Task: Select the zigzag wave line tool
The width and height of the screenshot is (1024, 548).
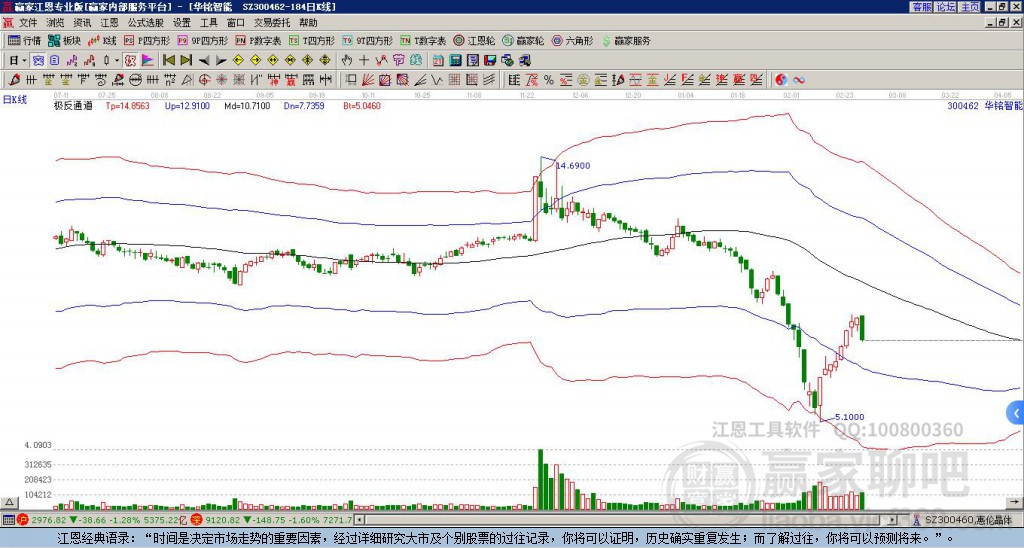Action: [x=435, y=80]
